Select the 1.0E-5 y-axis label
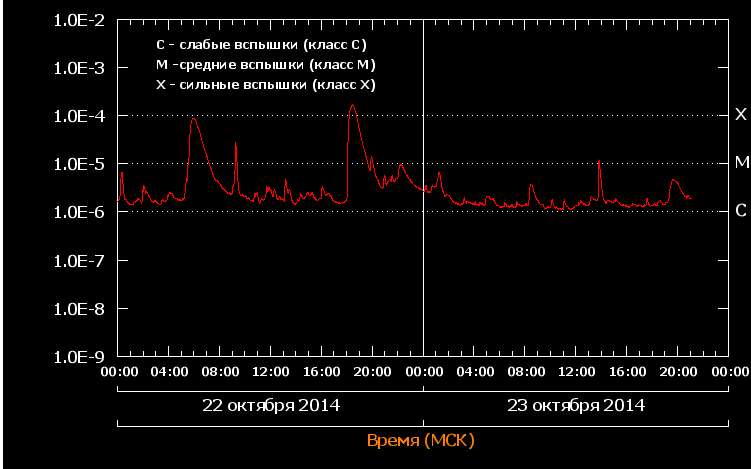Screen dimensions: 751x469 click(x=79, y=164)
